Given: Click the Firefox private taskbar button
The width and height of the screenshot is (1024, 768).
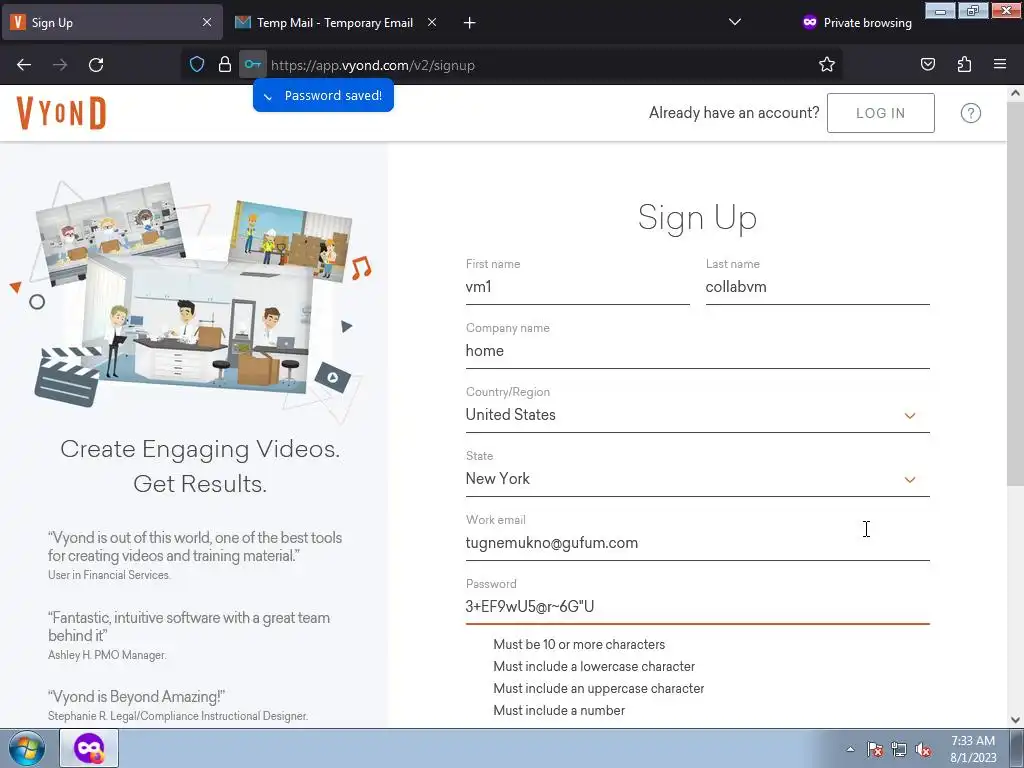Looking at the screenshot, I should tap(89, 748).
